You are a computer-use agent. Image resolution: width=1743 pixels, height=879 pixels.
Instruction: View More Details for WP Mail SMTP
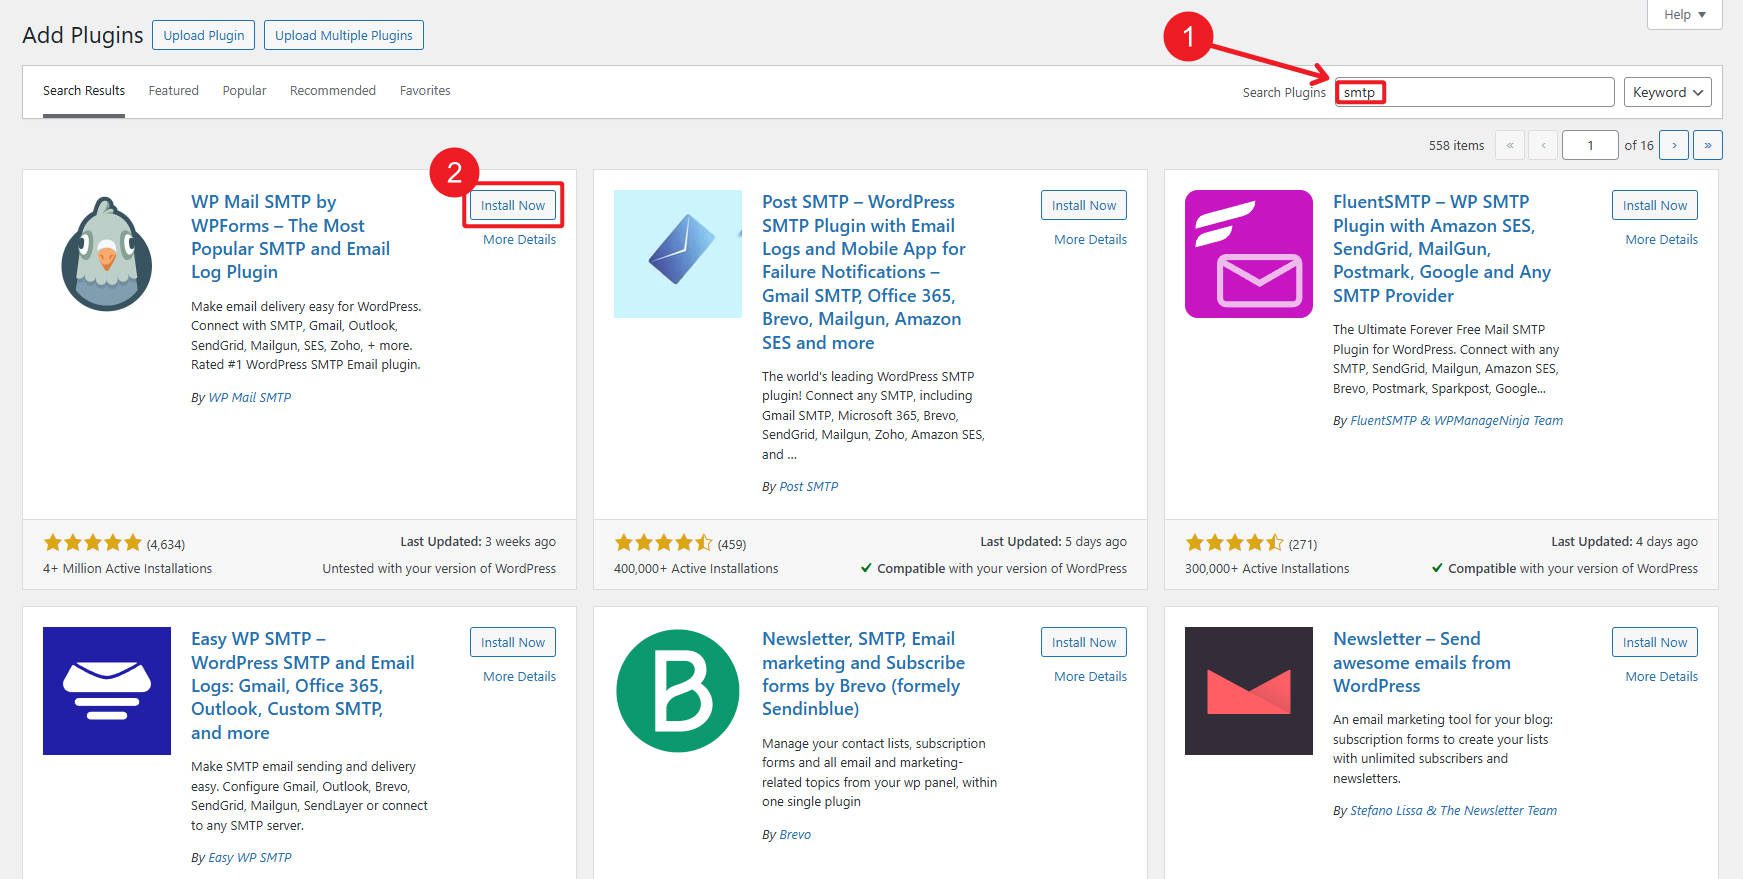point(519,239)
